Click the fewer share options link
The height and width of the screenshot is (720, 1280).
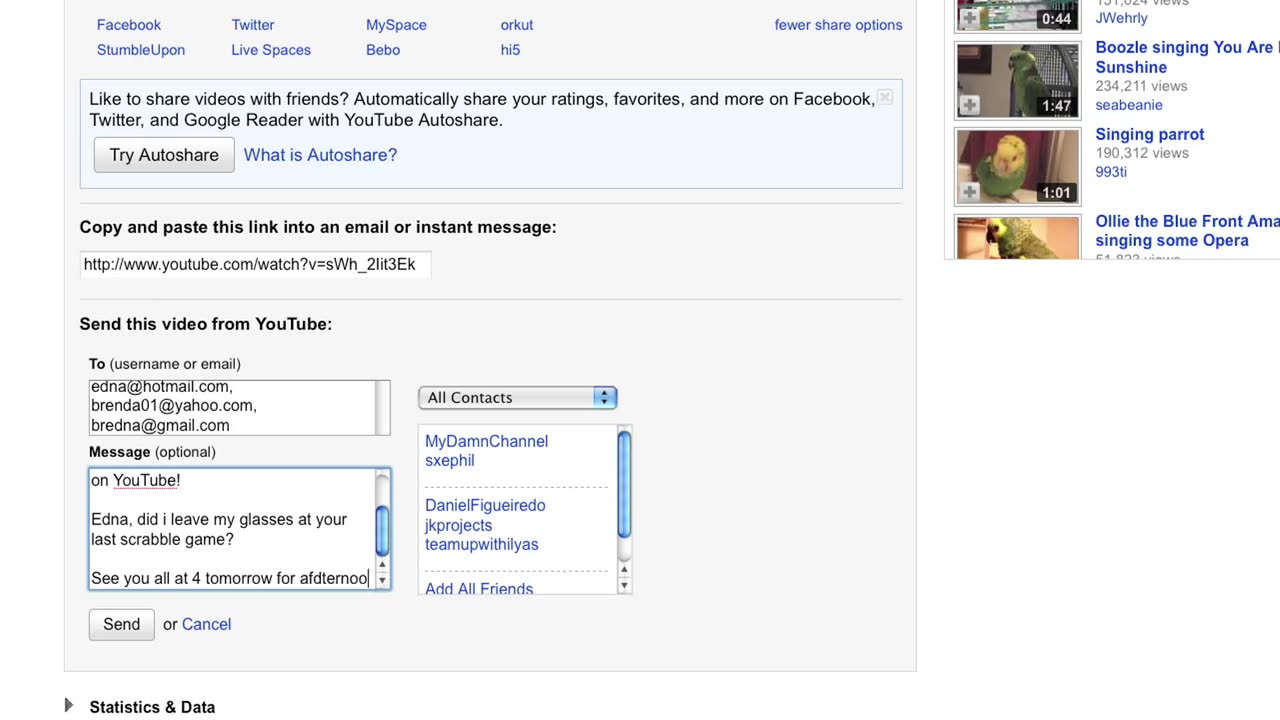click(838, 25)
